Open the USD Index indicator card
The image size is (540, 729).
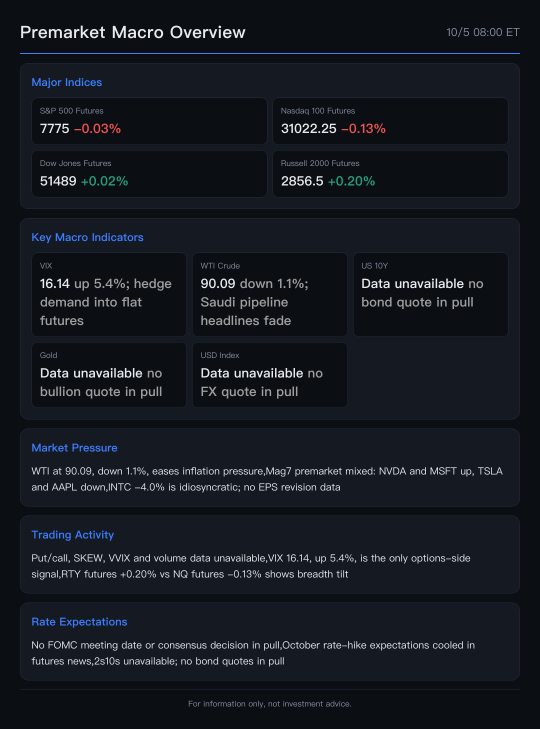270,375
